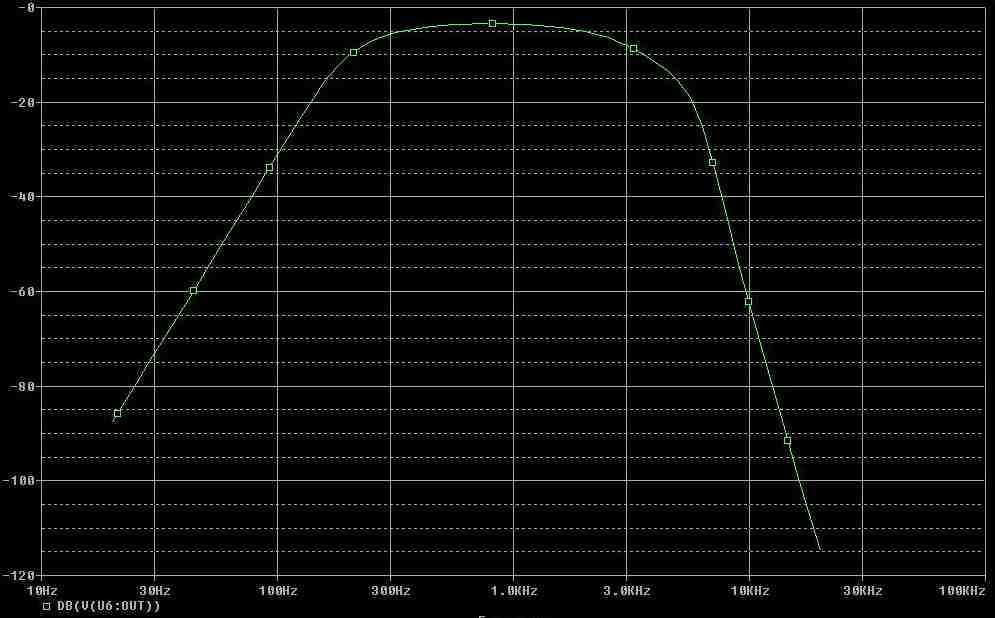This screenshot has width=995, height=618.
Task: Click the -100 y-axis label
Action: click(18, 480)
